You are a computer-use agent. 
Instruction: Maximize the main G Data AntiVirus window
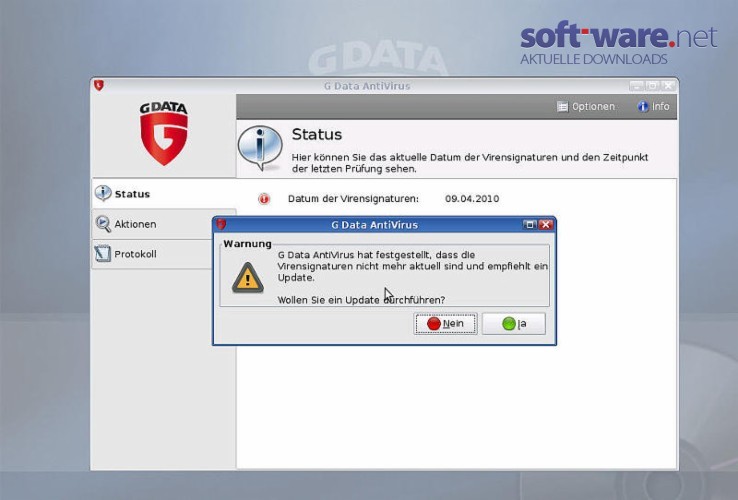click(x=652, y=86)
